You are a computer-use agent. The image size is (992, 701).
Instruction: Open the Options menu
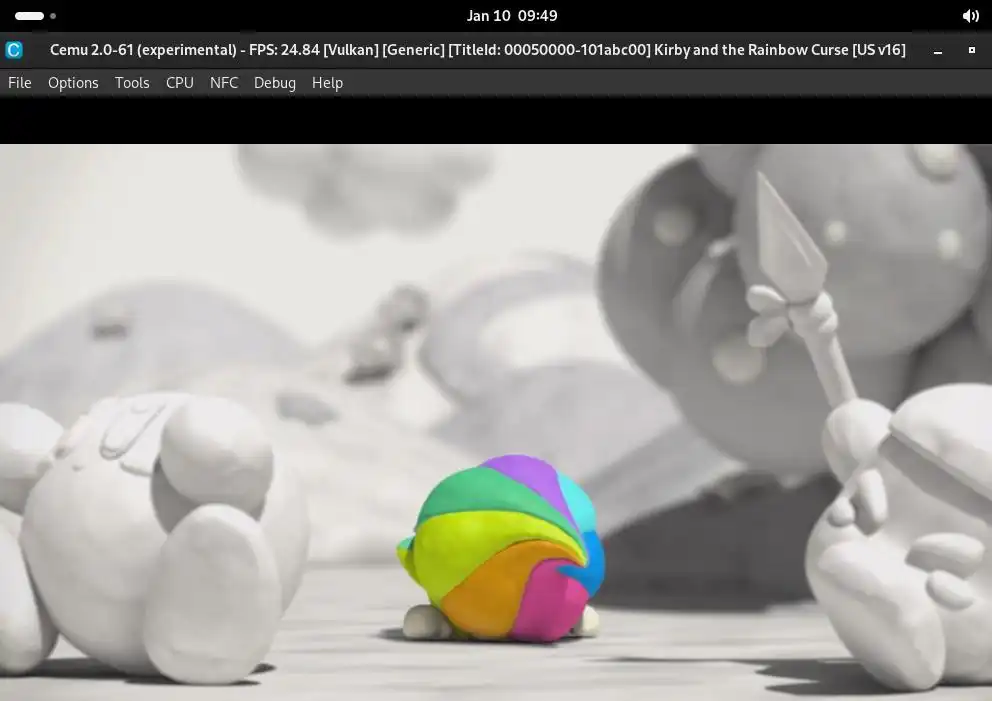(73, 83)
